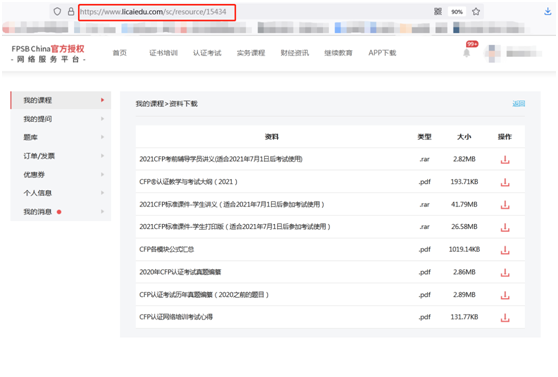Open the 财经资讯 navigation menu item
Screen dimensions: 558x377
(295, 53)
